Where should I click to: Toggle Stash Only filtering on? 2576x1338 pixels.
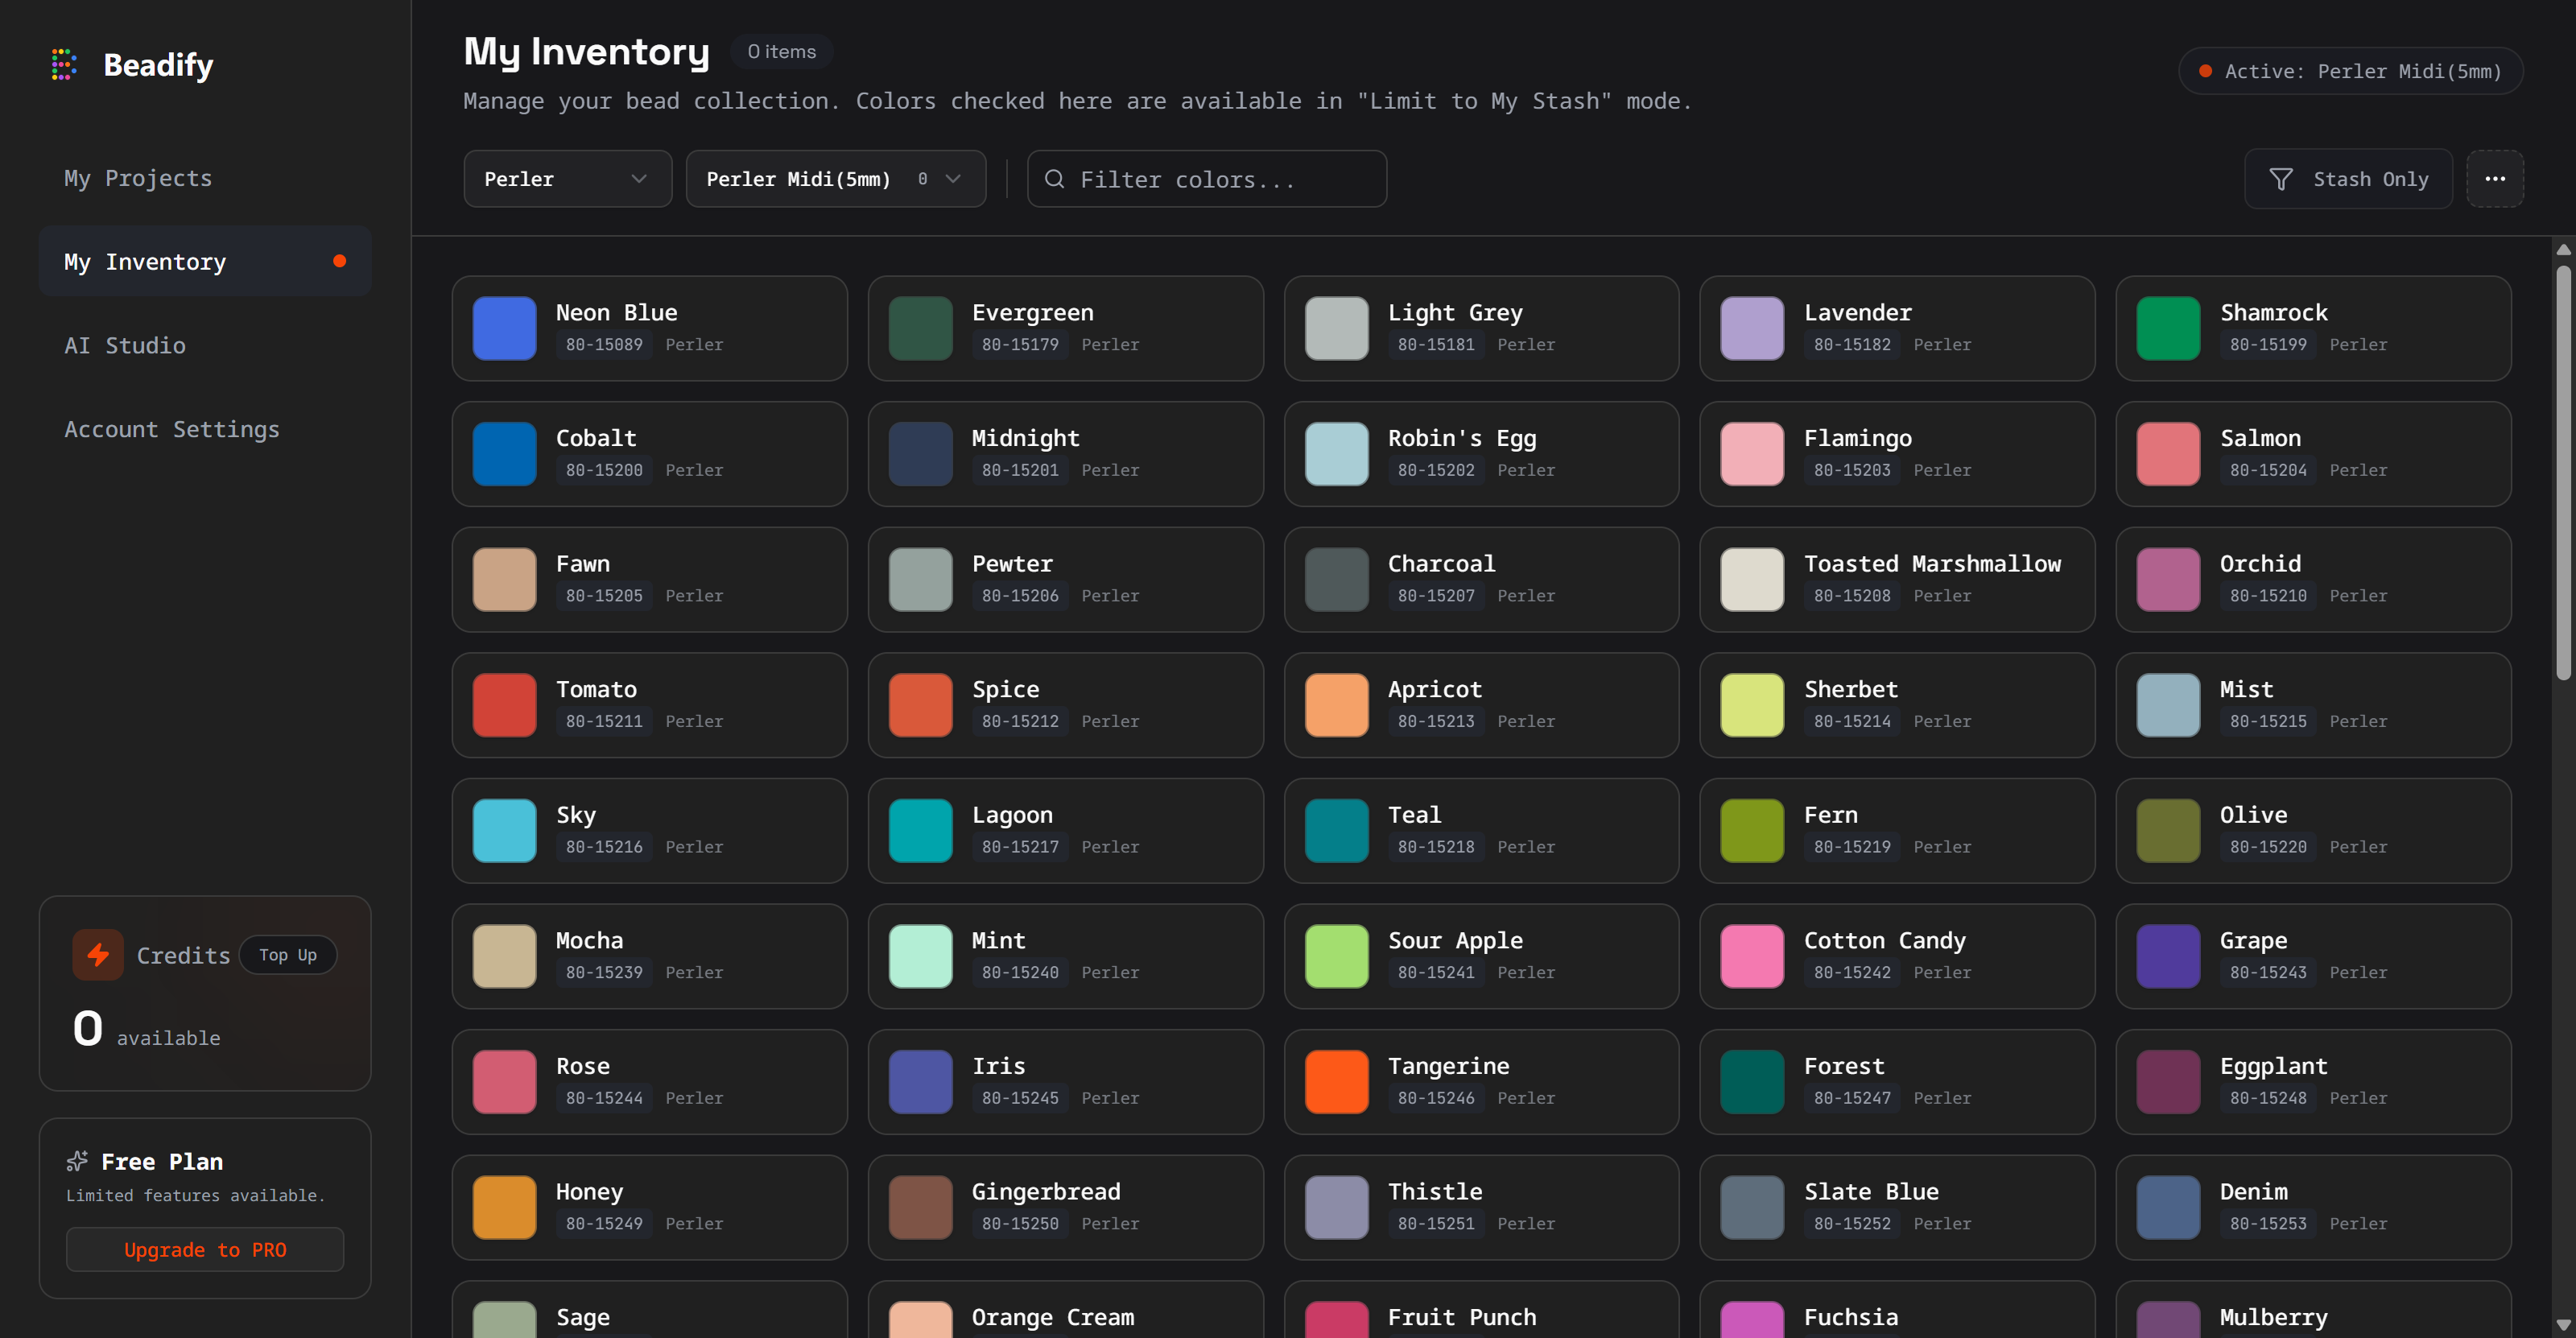(x=2349, y=178)
